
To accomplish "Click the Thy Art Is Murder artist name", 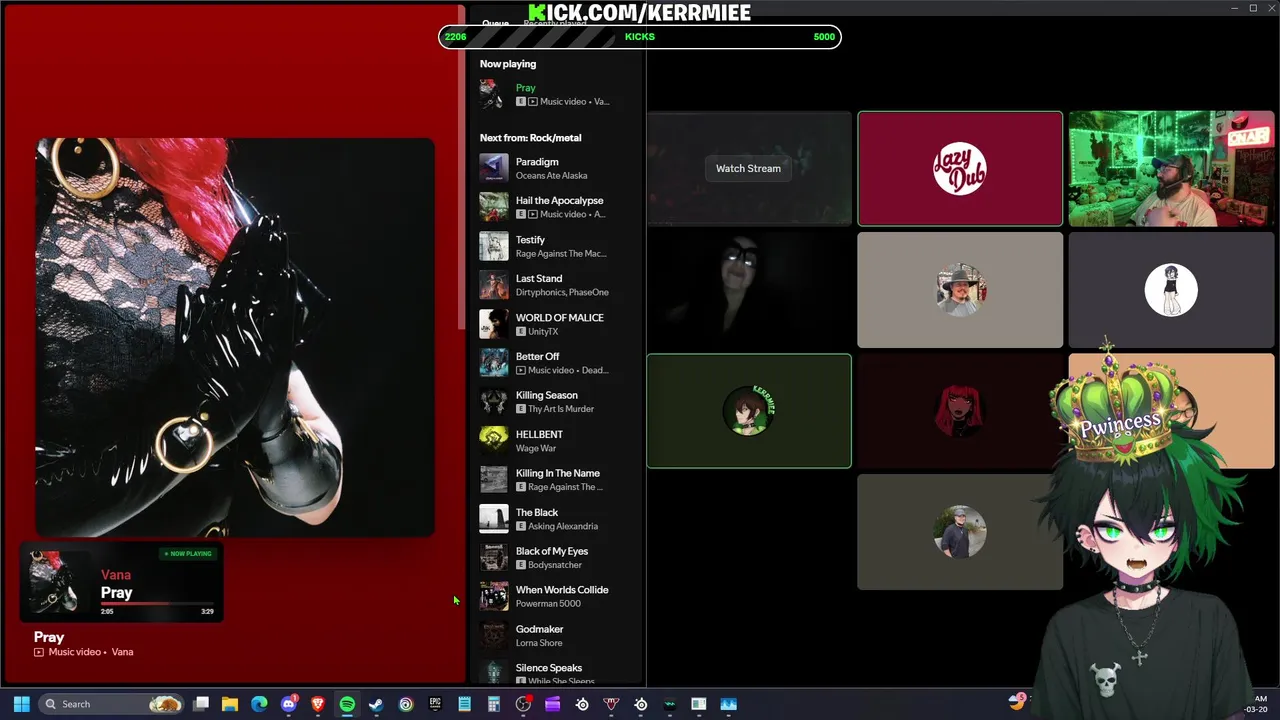I will point(561,409).
